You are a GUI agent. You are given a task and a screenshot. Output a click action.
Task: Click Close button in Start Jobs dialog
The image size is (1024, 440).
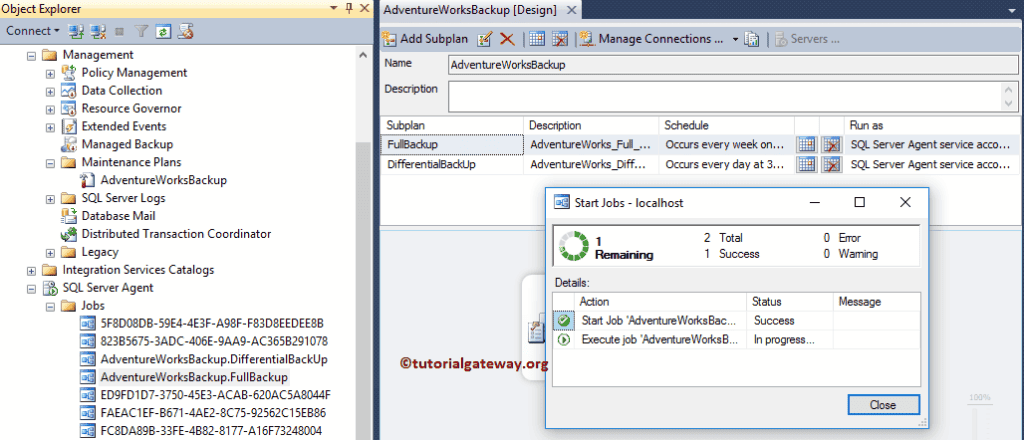coord(883,405)
